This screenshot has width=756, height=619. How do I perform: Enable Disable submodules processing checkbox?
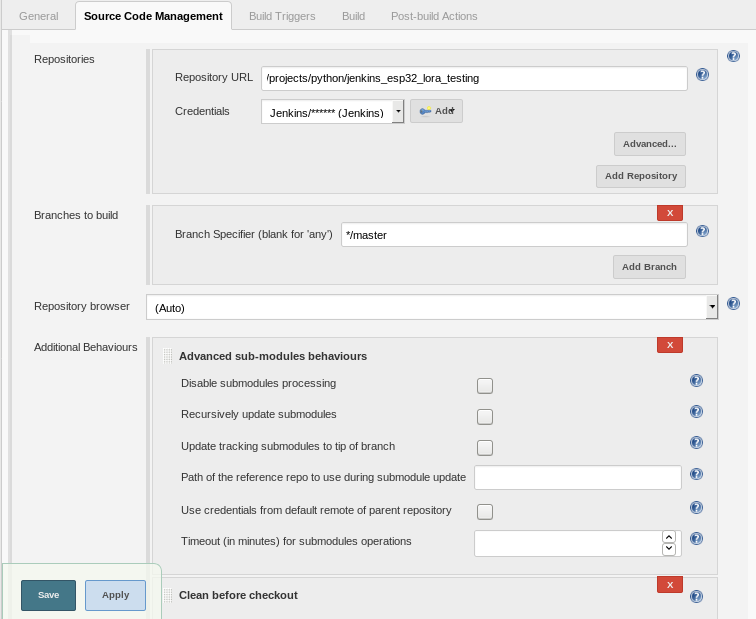tap(485, 386)
